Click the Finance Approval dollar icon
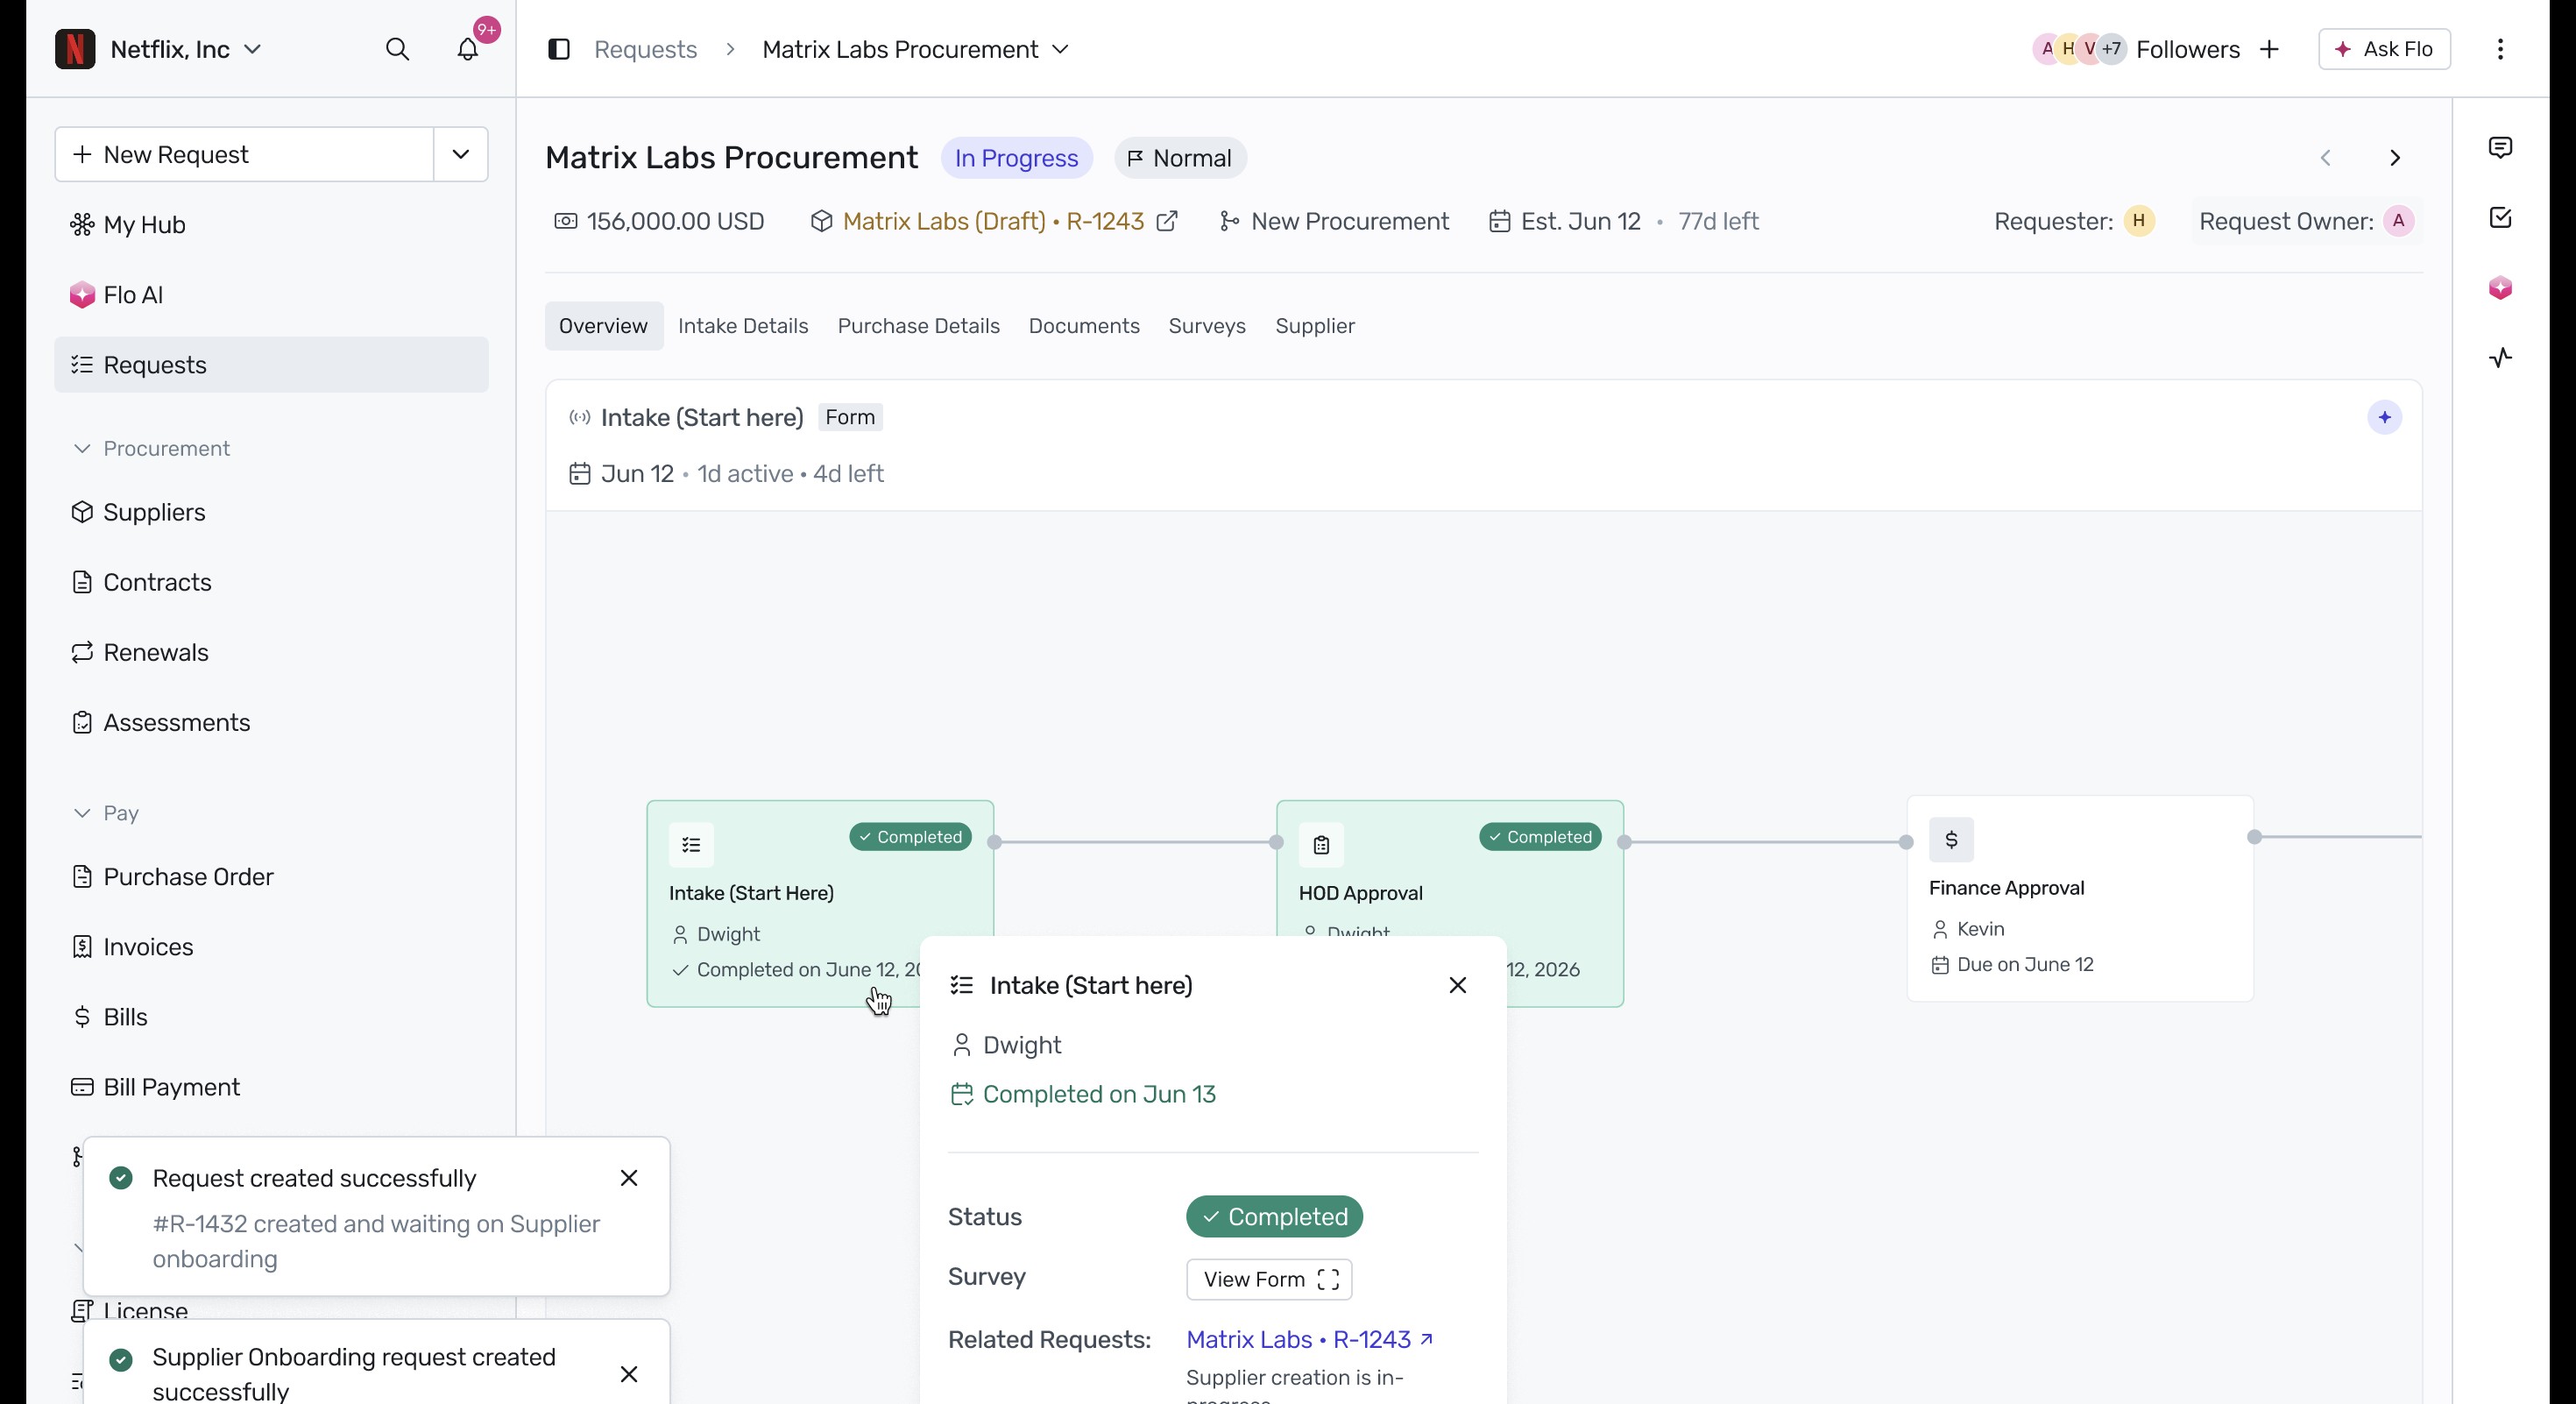This screenshot has width=2576, height=1404. click(x=1951, y=840)
